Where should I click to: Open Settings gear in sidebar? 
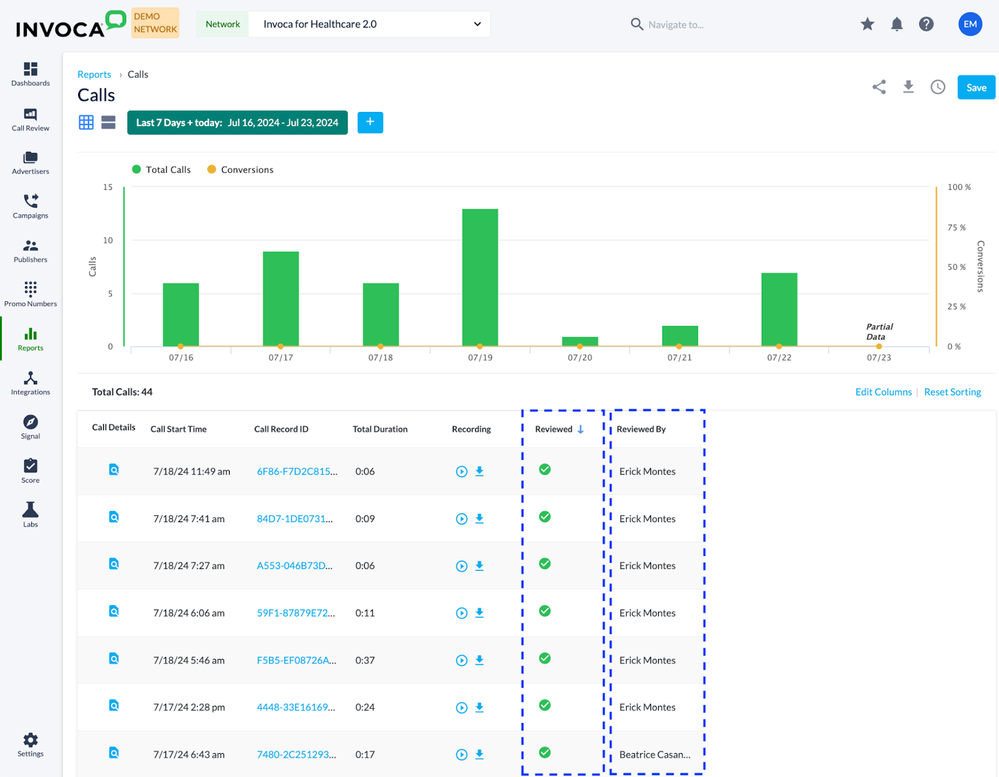(30, 745)
